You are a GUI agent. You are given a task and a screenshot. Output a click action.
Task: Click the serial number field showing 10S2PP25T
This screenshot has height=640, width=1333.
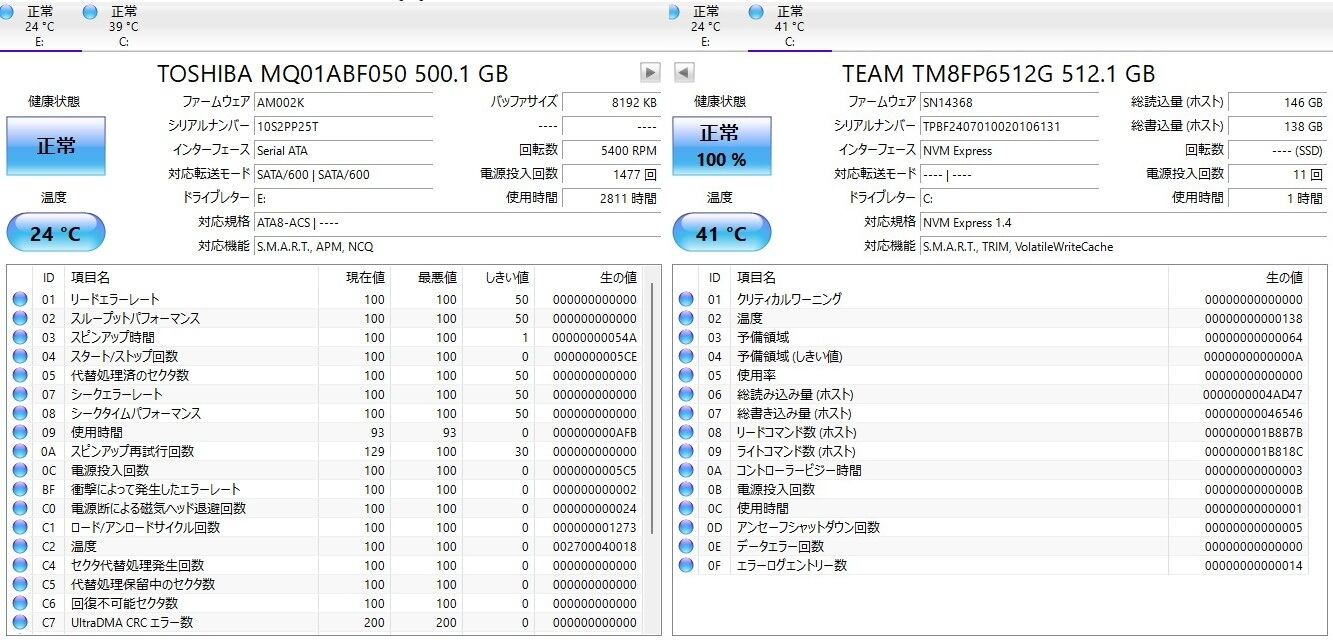point(343,126)
